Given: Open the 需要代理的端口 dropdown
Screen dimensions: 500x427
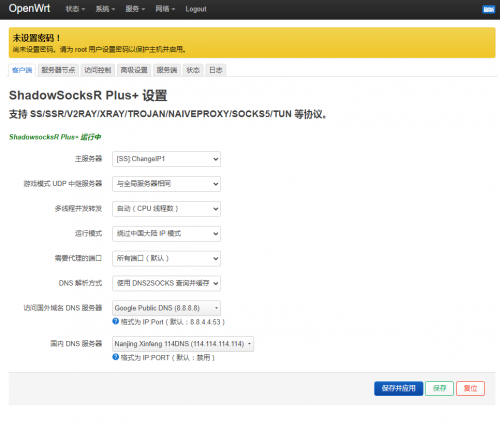Looking at the screenshot, I should 166,258.
